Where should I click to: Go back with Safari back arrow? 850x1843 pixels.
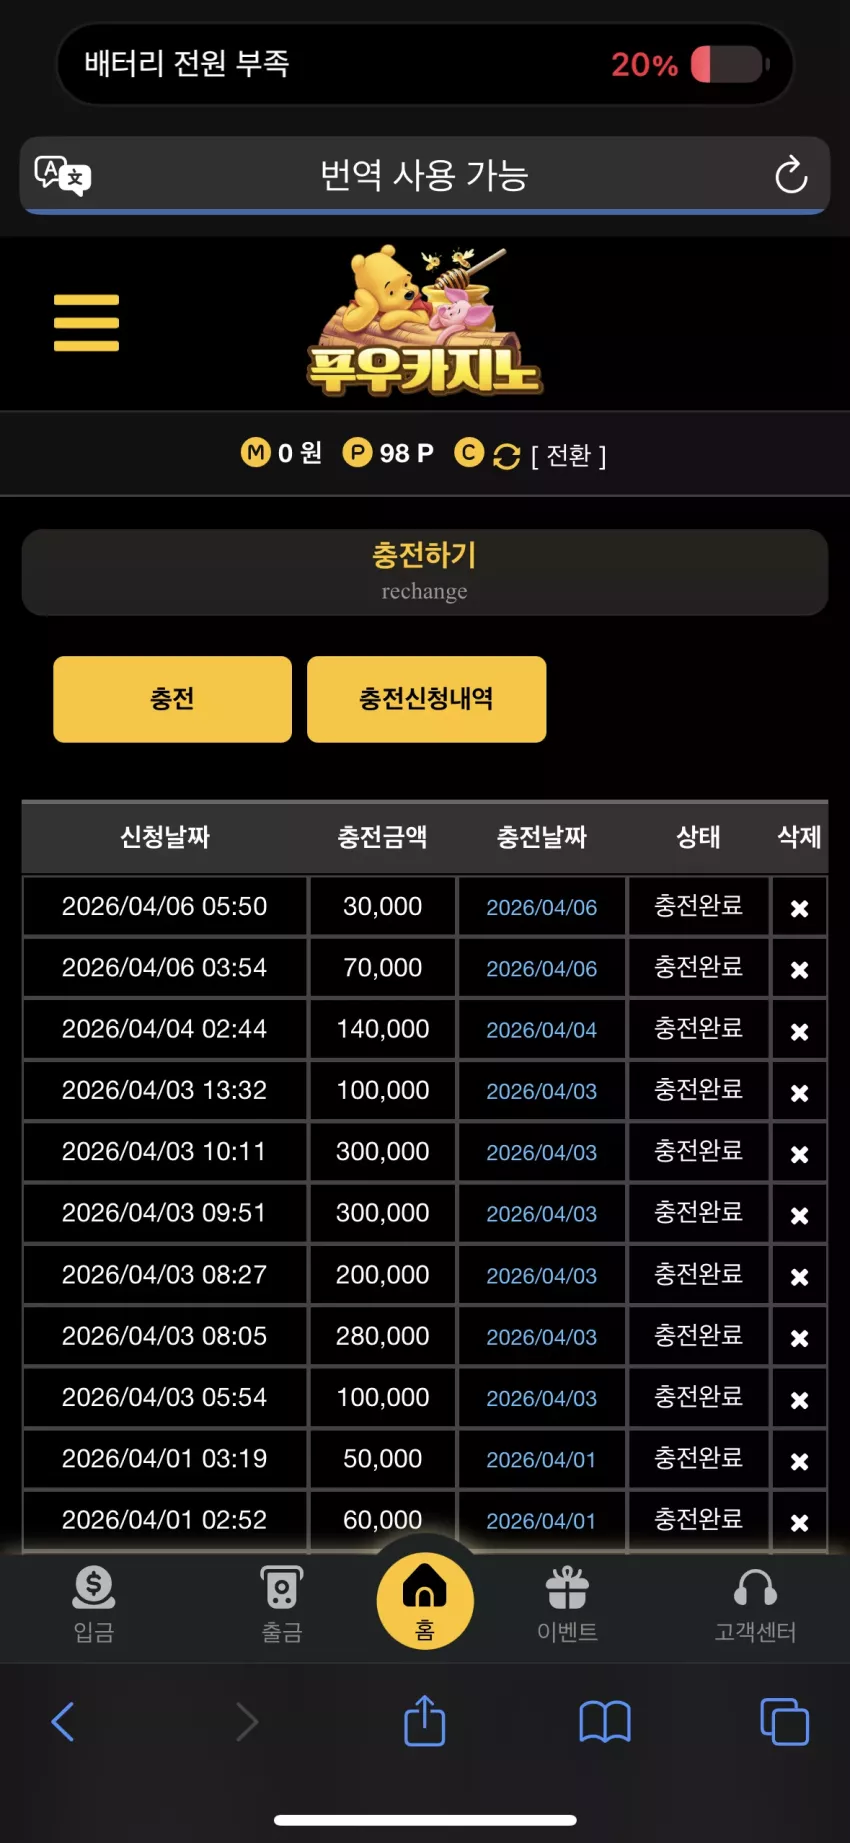[x=63, y=1722]
